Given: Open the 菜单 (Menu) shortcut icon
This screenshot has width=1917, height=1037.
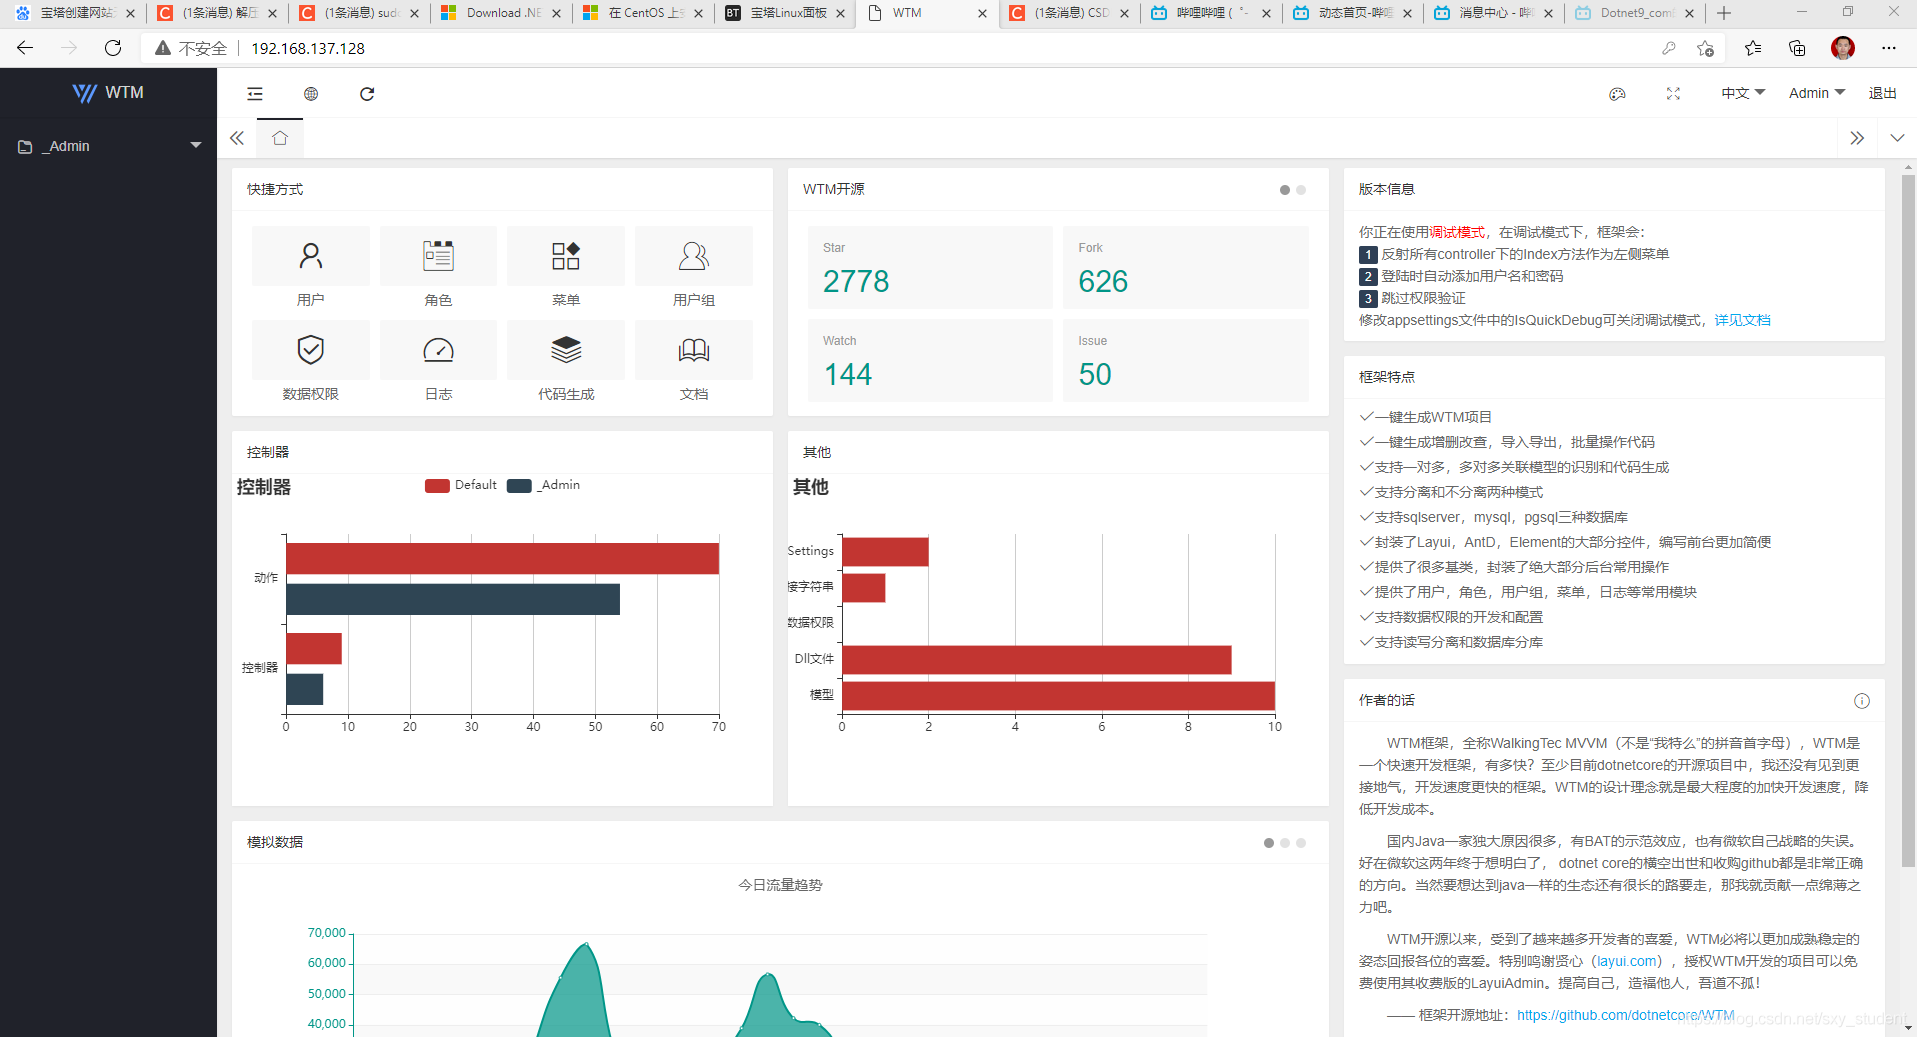Looking at the screenshot, I should pyautogui.click(x=566, y=256).
